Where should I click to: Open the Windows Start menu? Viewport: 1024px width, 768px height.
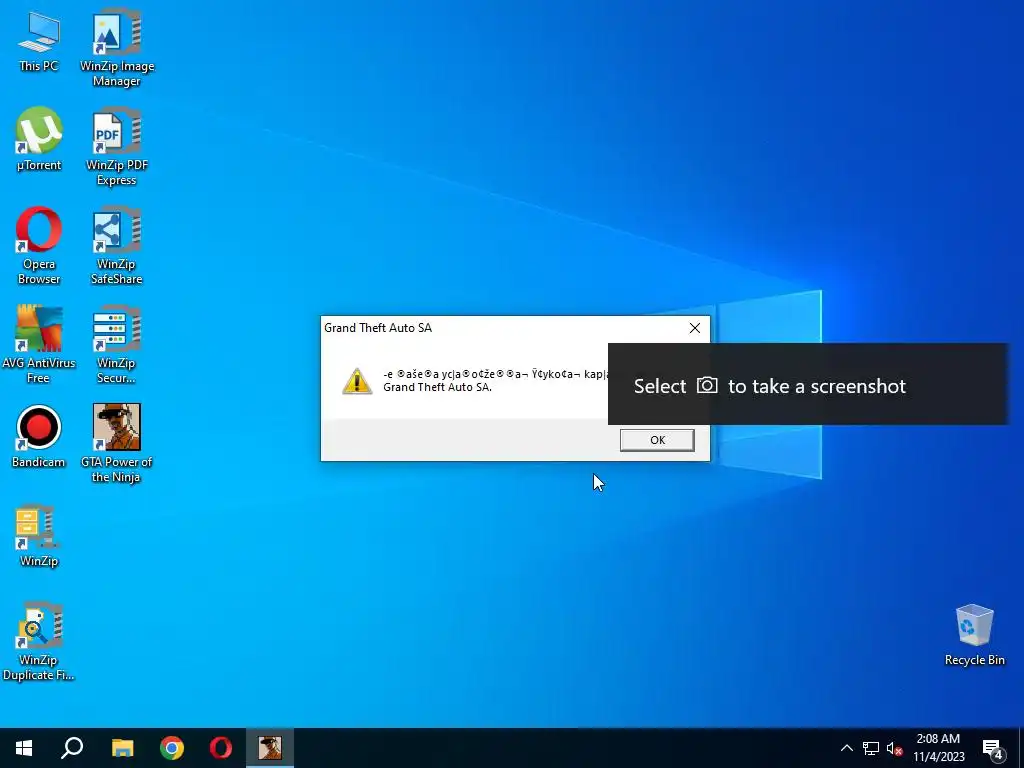(x=24, y=748)
